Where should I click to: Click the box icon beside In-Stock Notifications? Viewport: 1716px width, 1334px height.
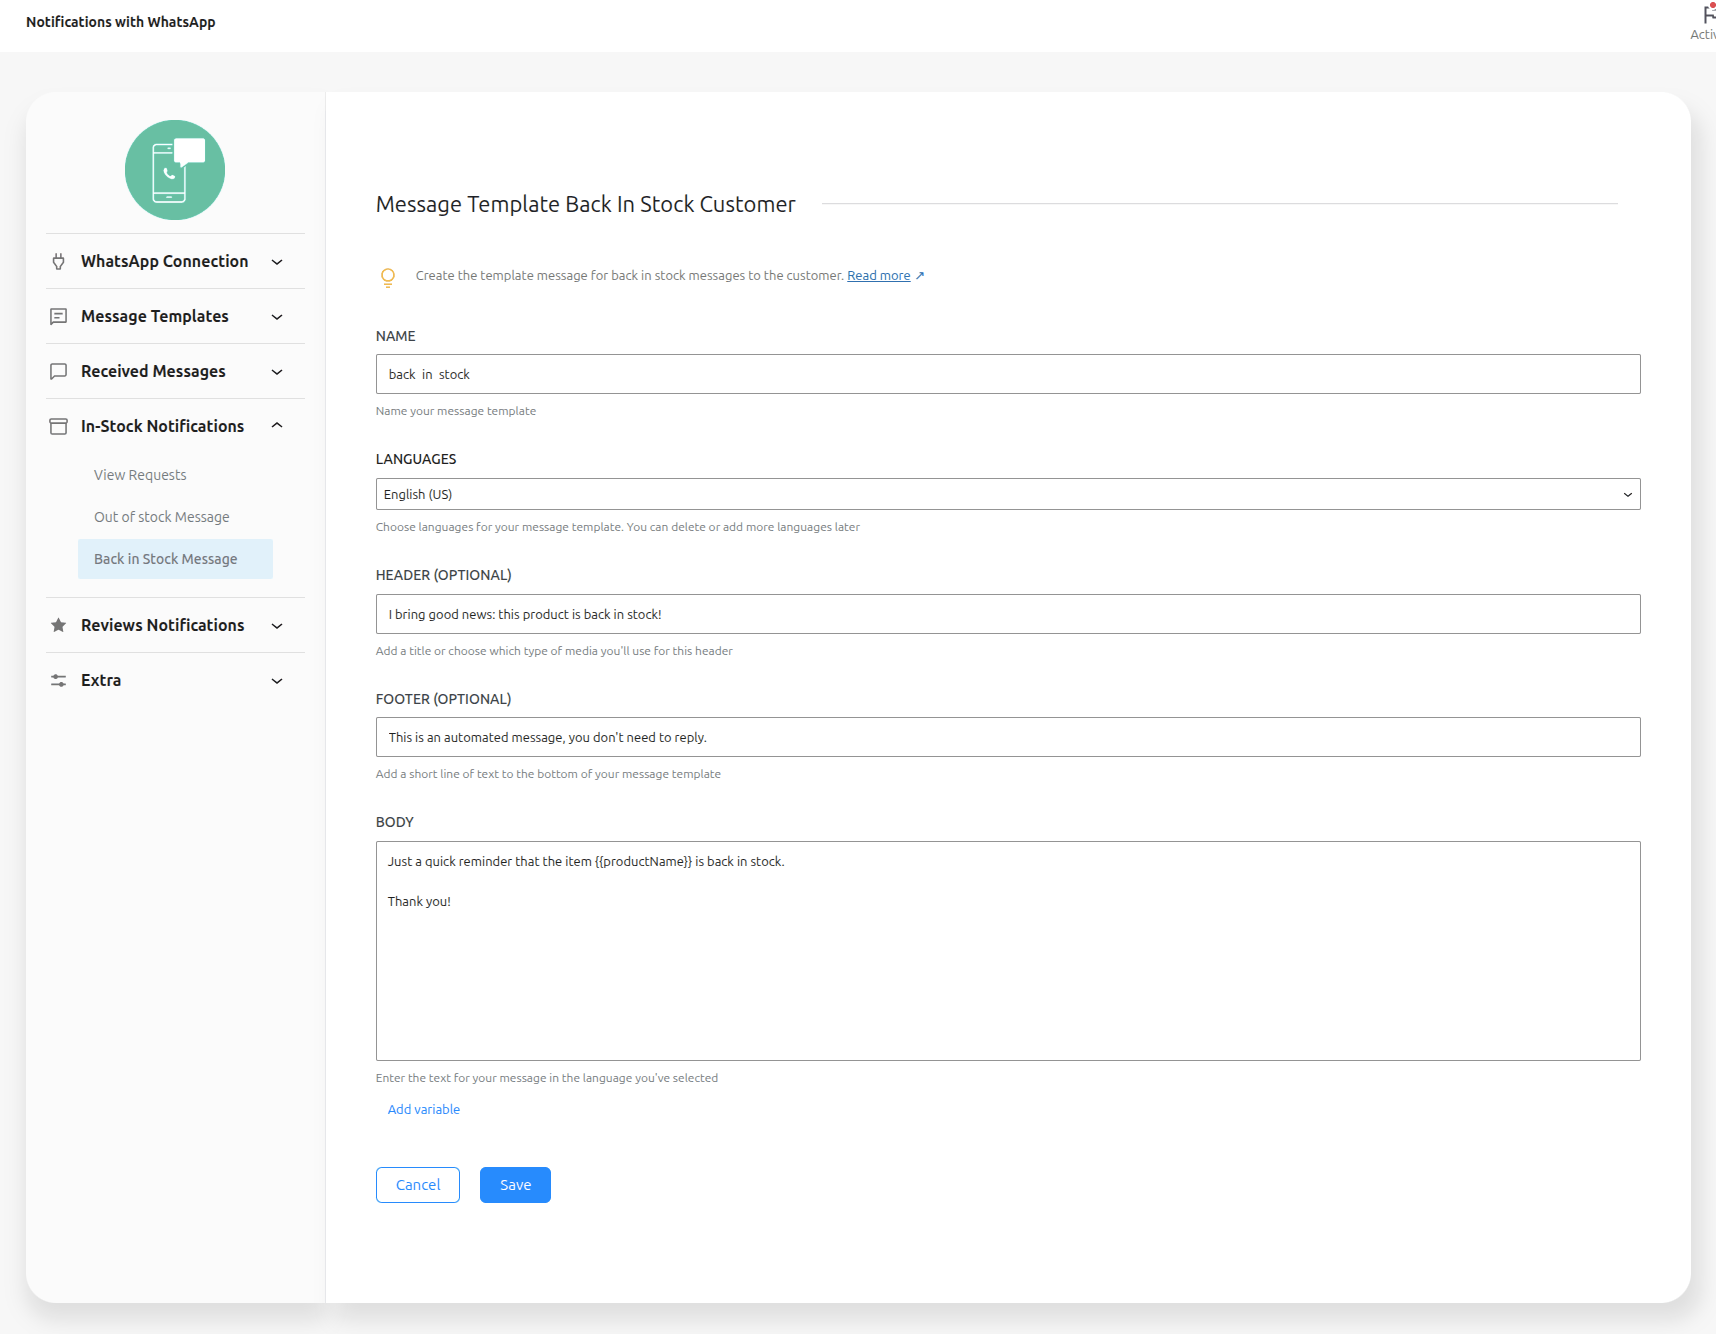pyautogui.click(x=59, y=427)
